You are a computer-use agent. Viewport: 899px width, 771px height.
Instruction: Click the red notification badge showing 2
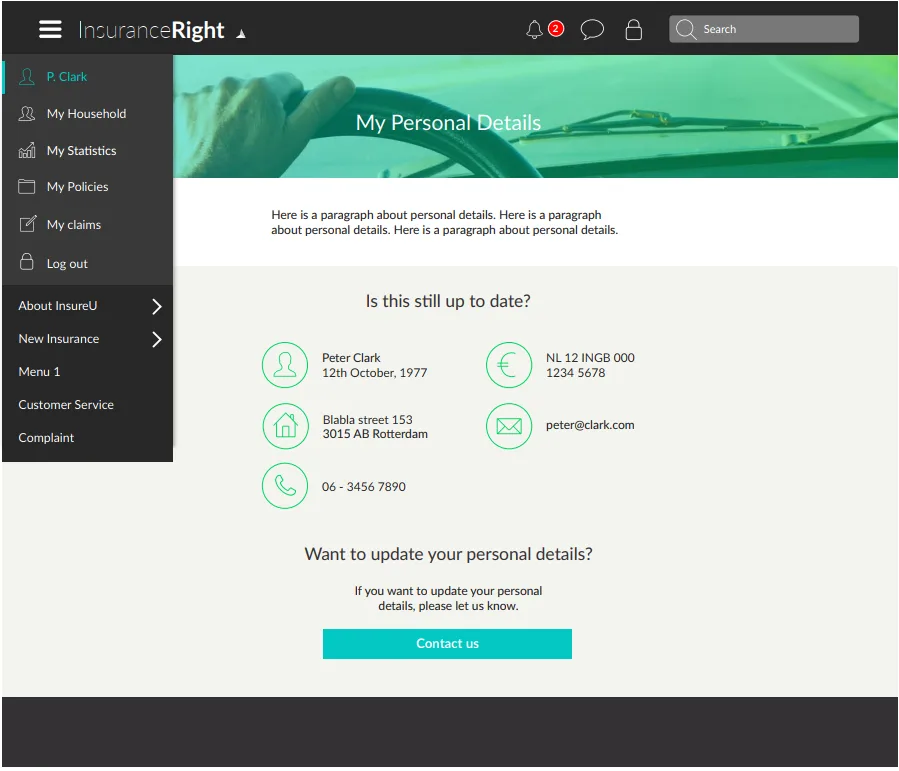click(556, 28)
